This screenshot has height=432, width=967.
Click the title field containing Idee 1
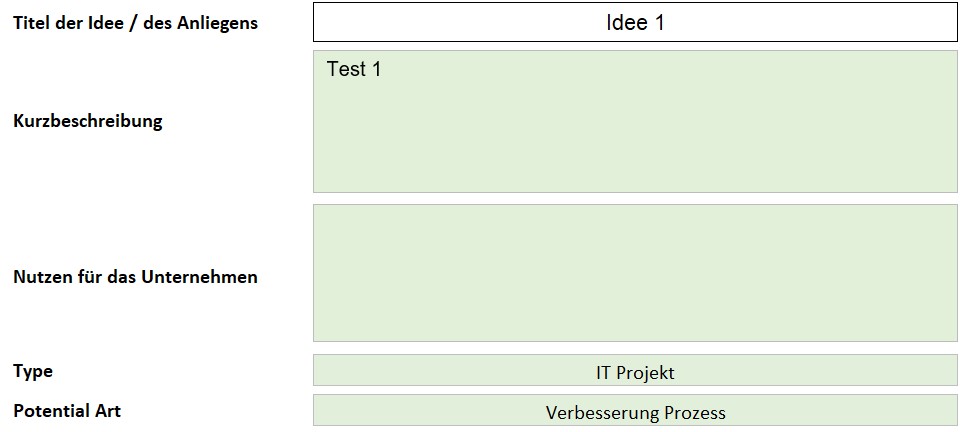pos(635,22)
